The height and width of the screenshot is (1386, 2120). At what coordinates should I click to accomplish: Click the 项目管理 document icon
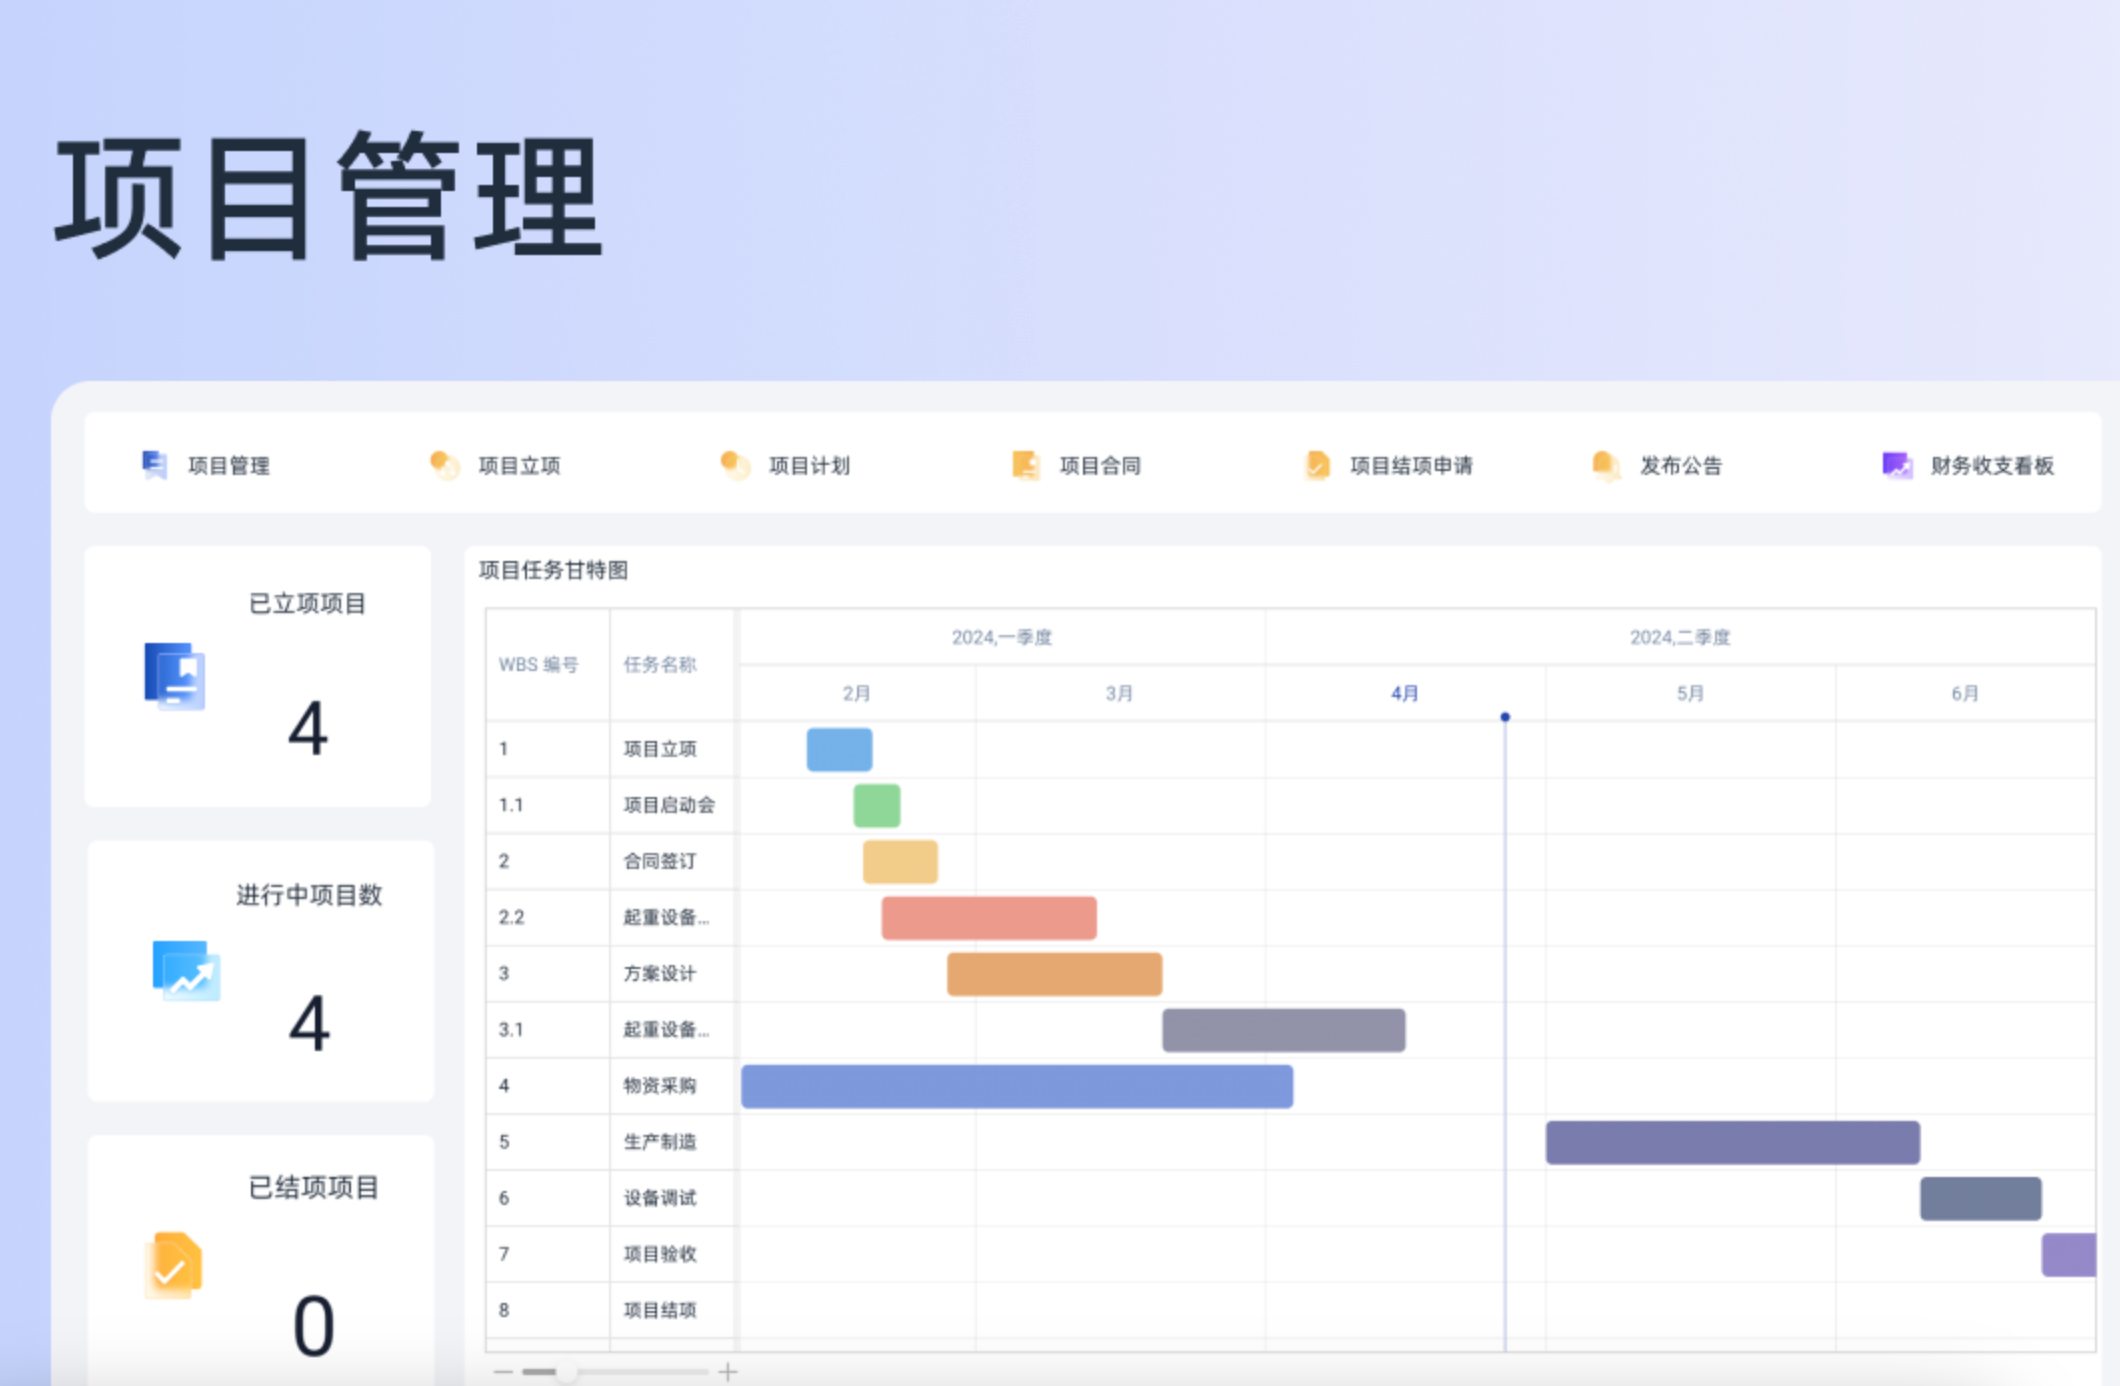coord(152,464)
